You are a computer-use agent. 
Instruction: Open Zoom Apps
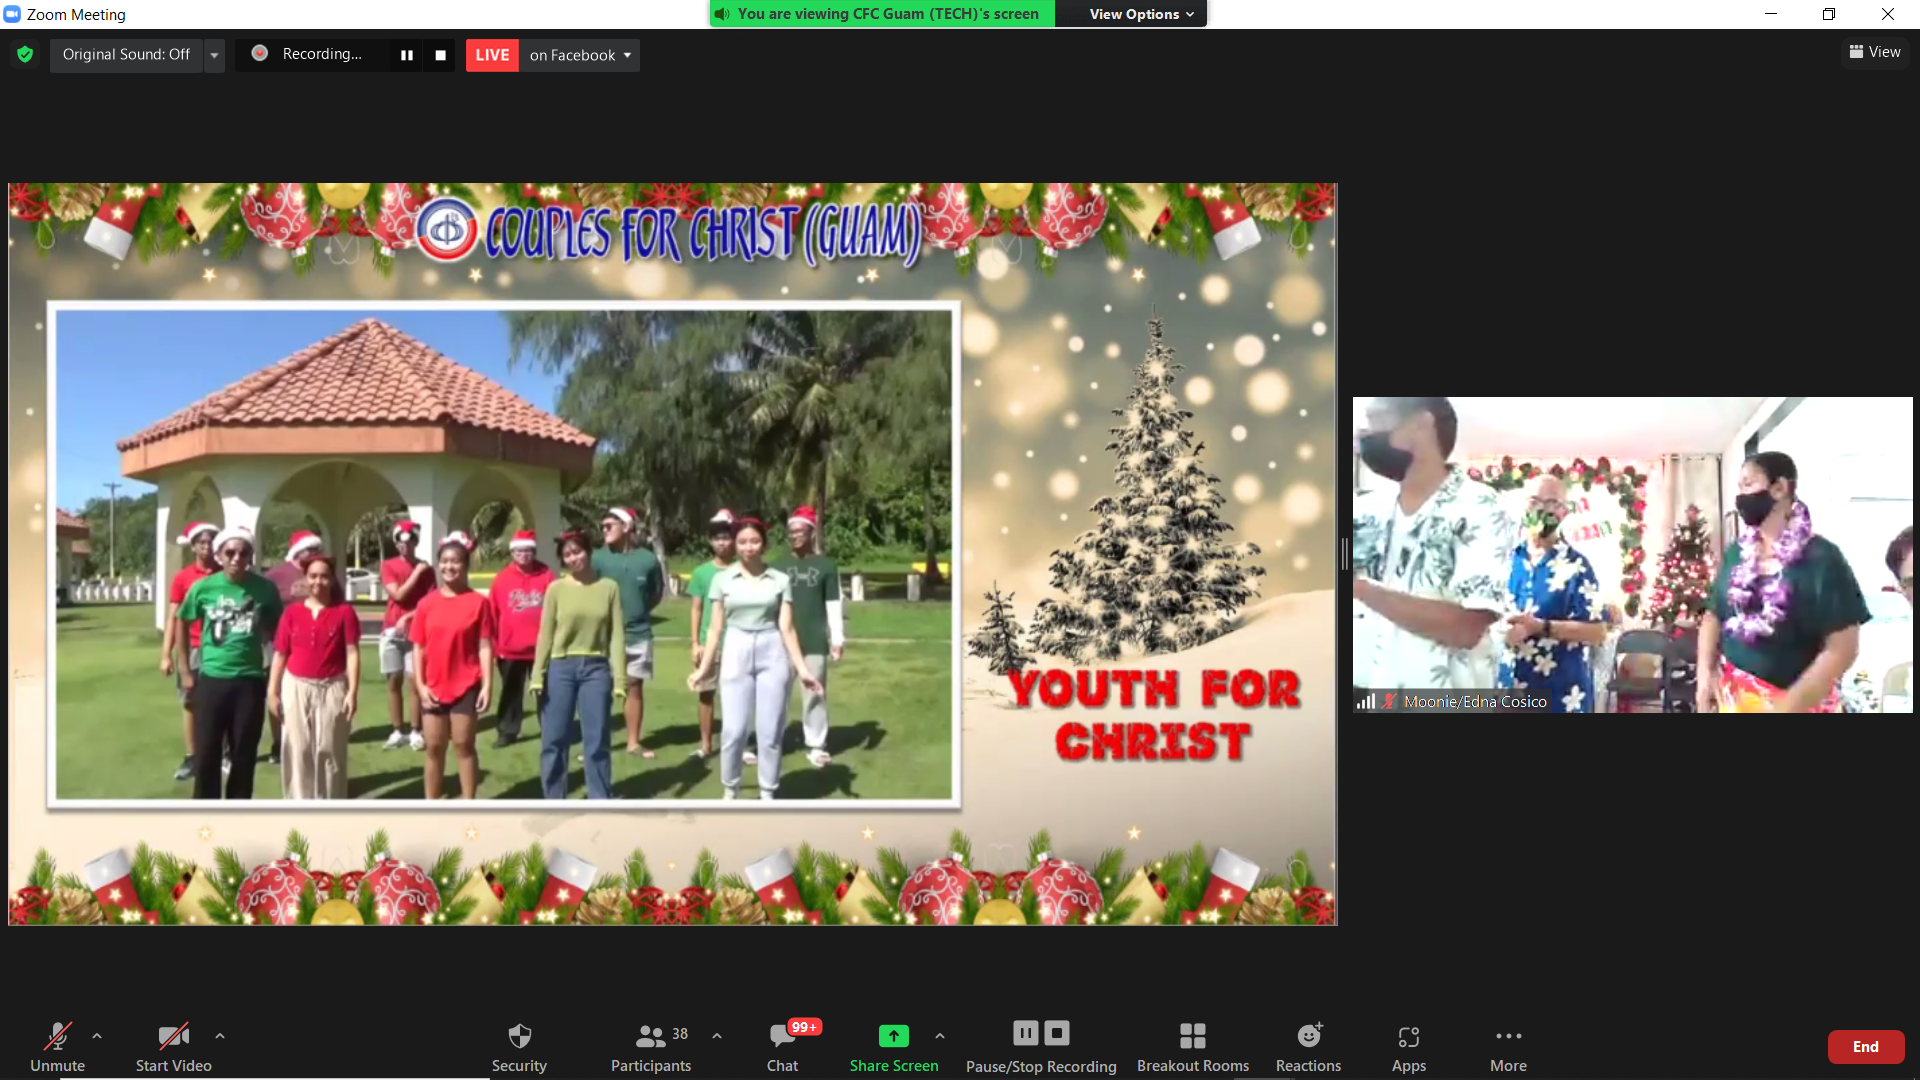(1409, 1046)
